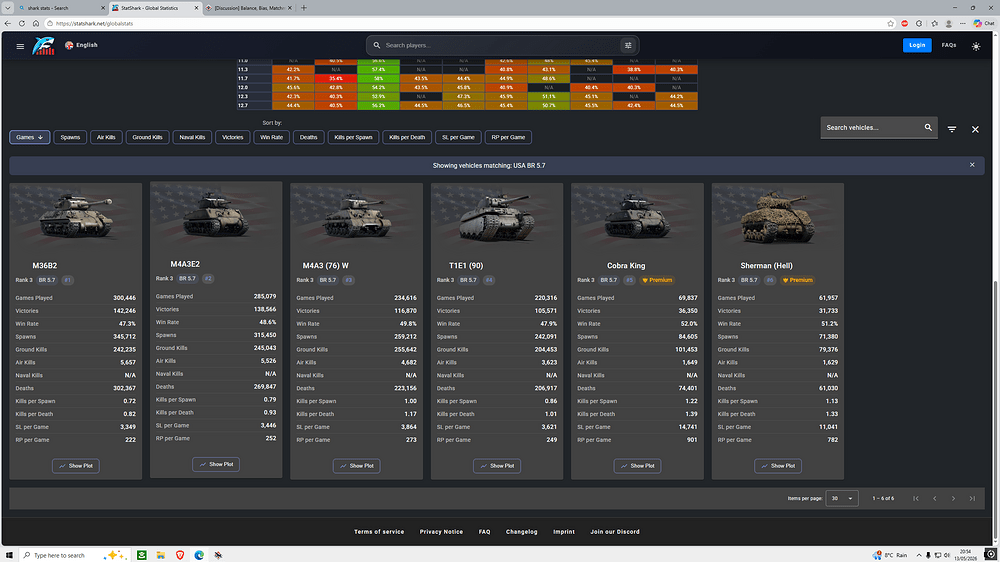Open the Items per page dropdown

coord(842,498)
